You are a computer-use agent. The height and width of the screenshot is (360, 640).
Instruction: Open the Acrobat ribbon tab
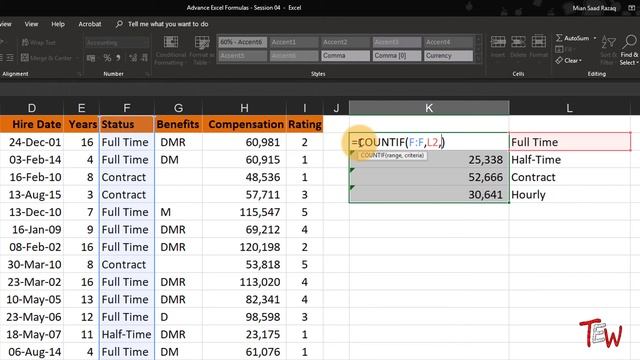pos(90,24)
